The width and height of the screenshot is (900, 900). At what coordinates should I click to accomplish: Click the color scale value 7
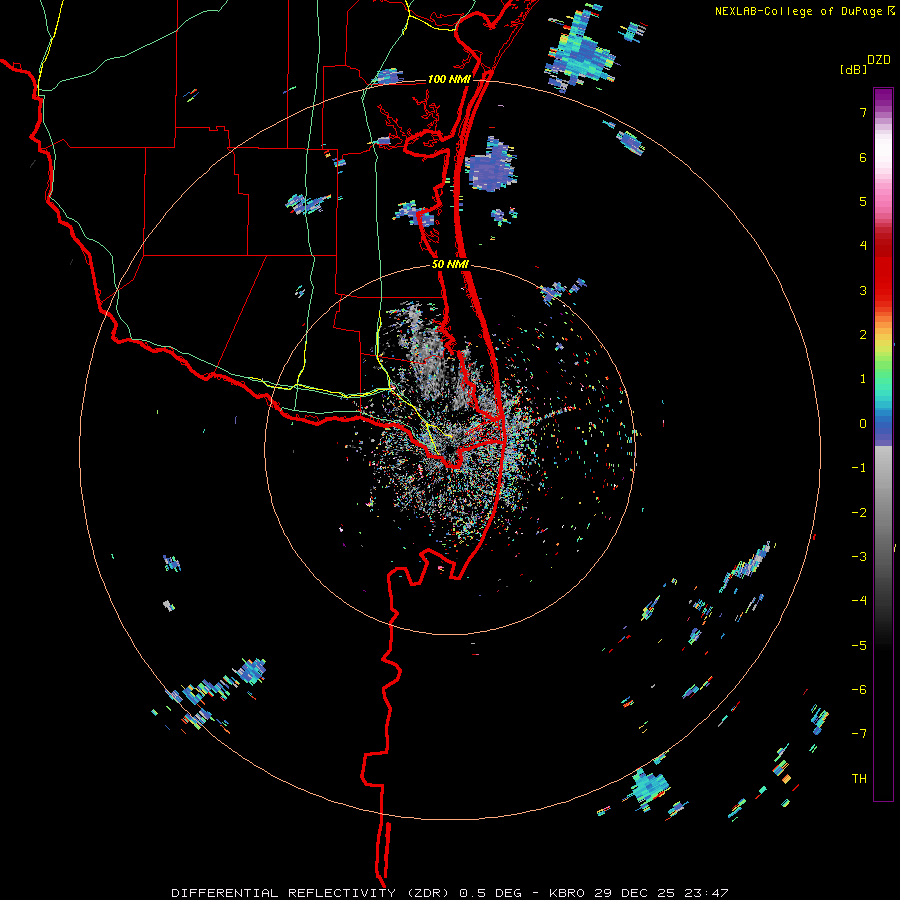point(863,112)
